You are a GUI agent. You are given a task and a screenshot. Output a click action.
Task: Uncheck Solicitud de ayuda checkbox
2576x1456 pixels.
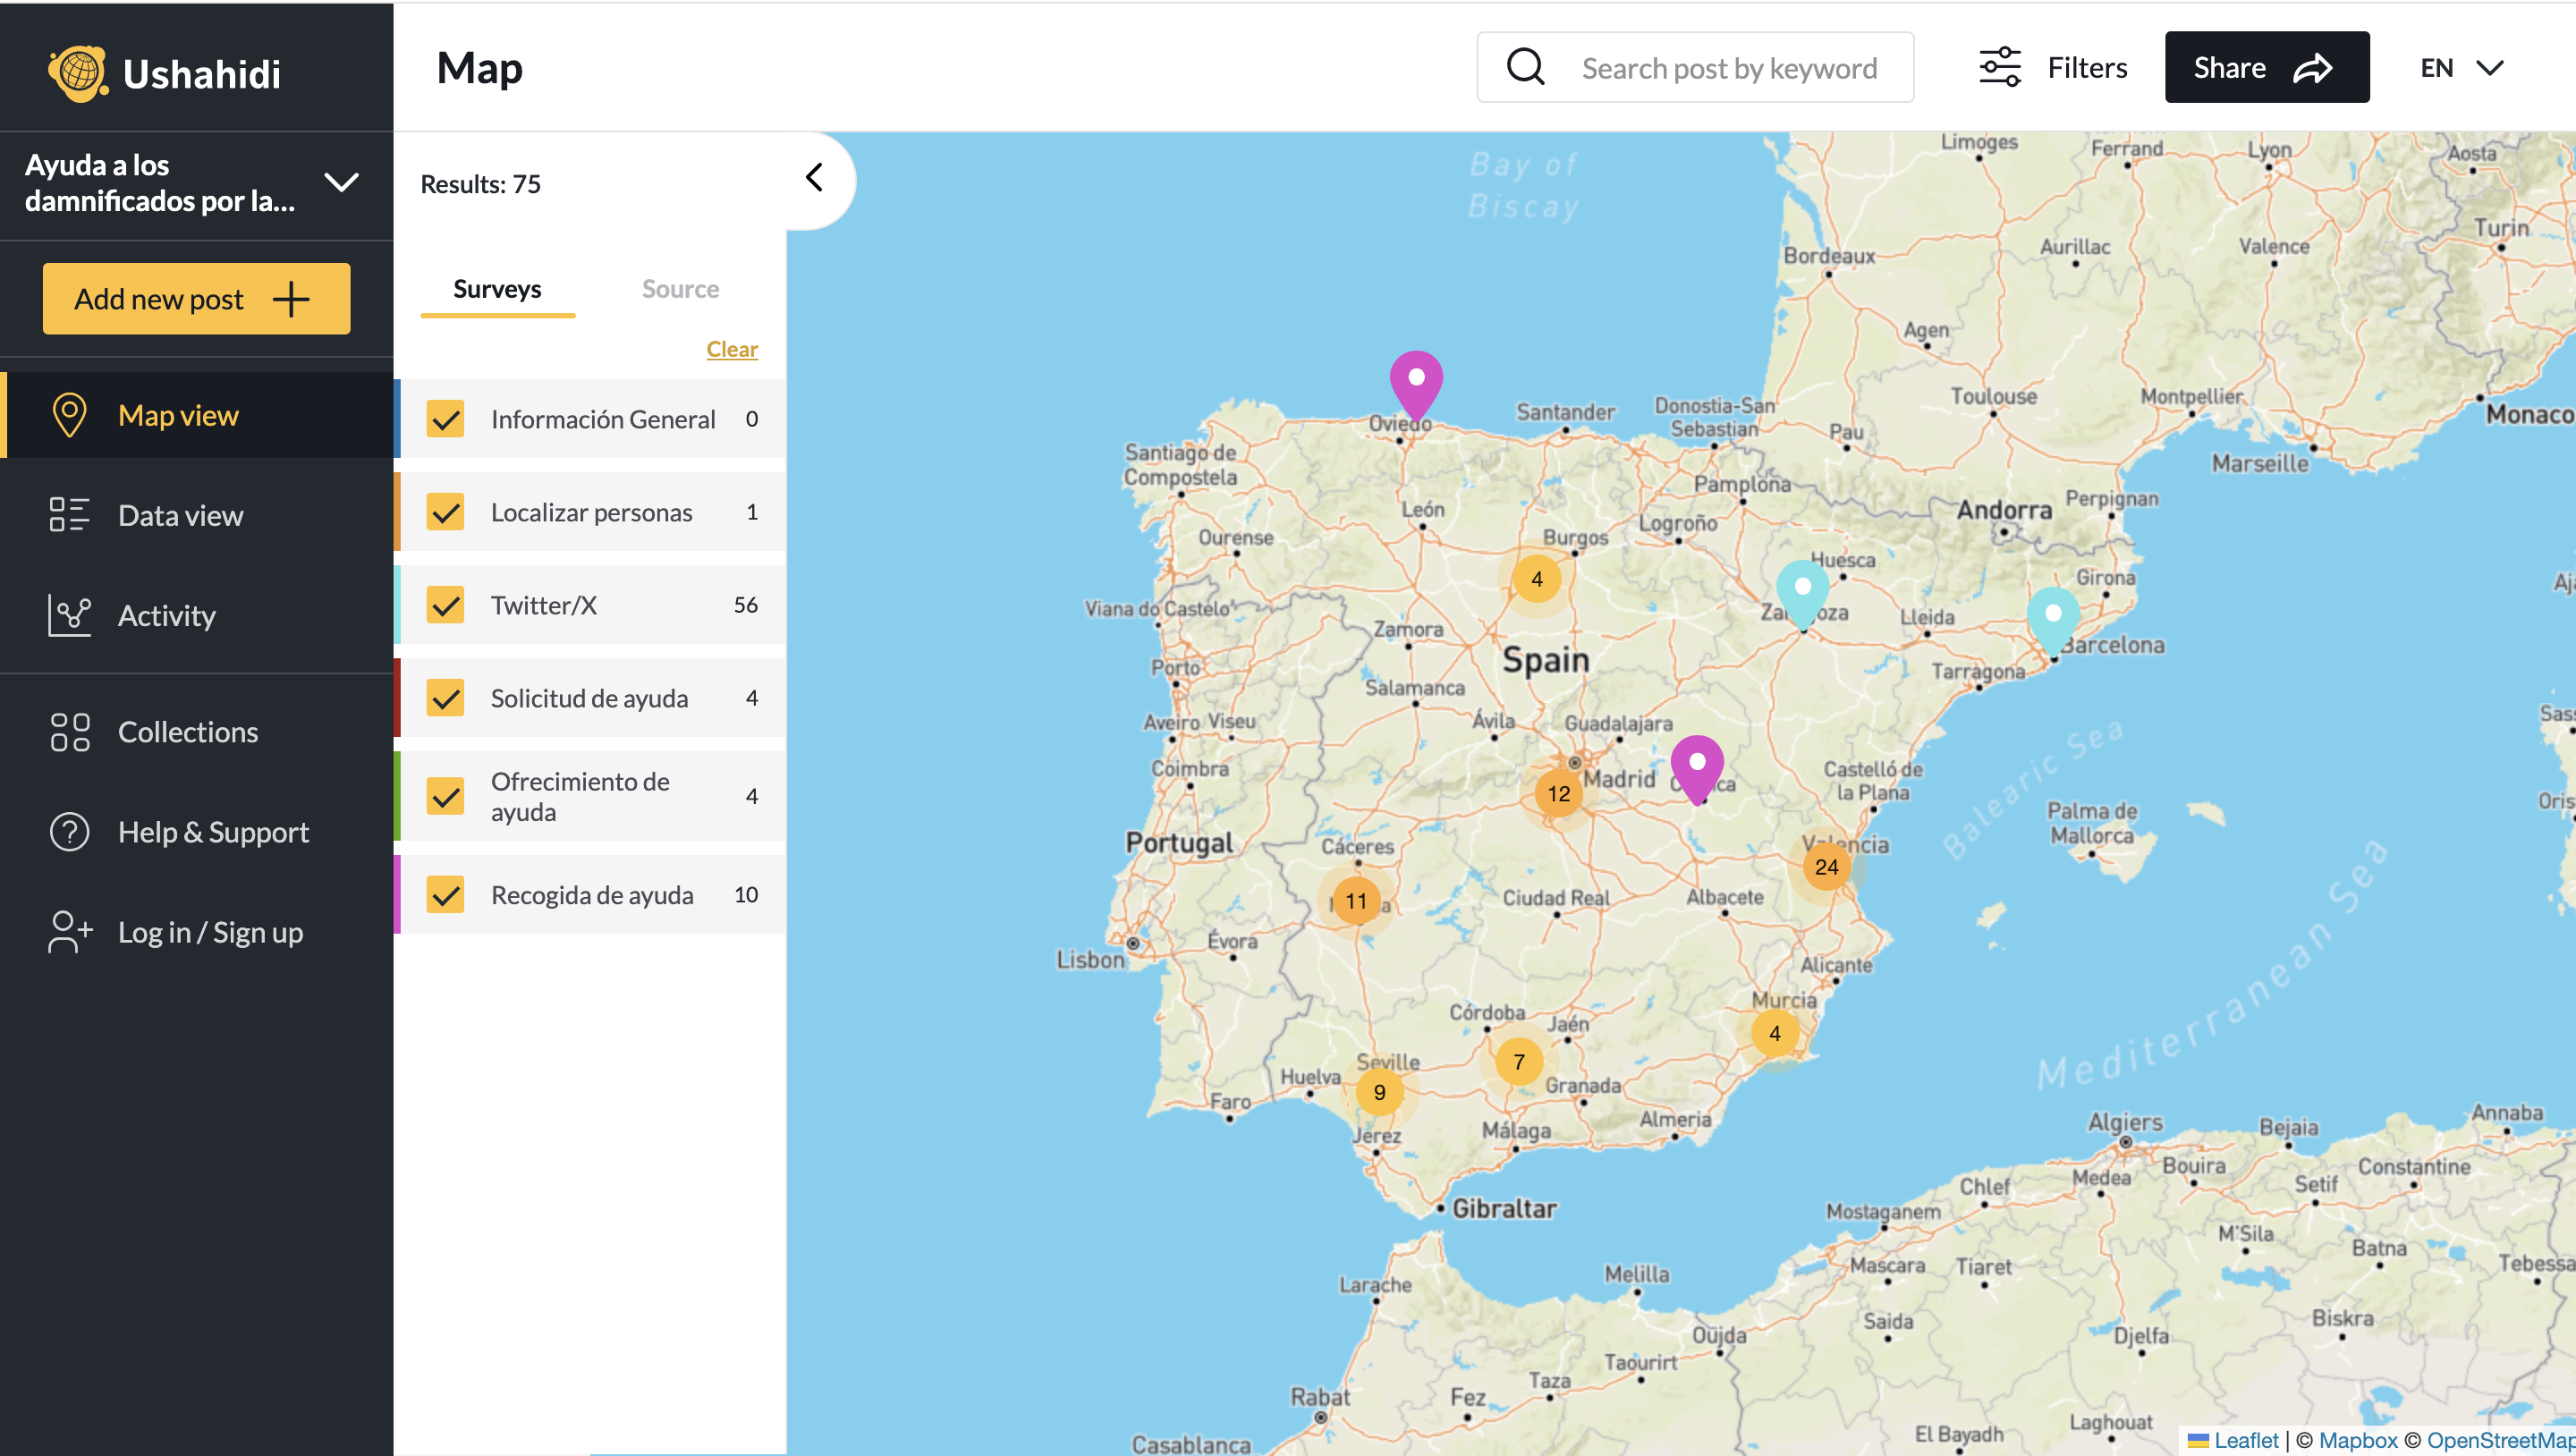[445, 698]
